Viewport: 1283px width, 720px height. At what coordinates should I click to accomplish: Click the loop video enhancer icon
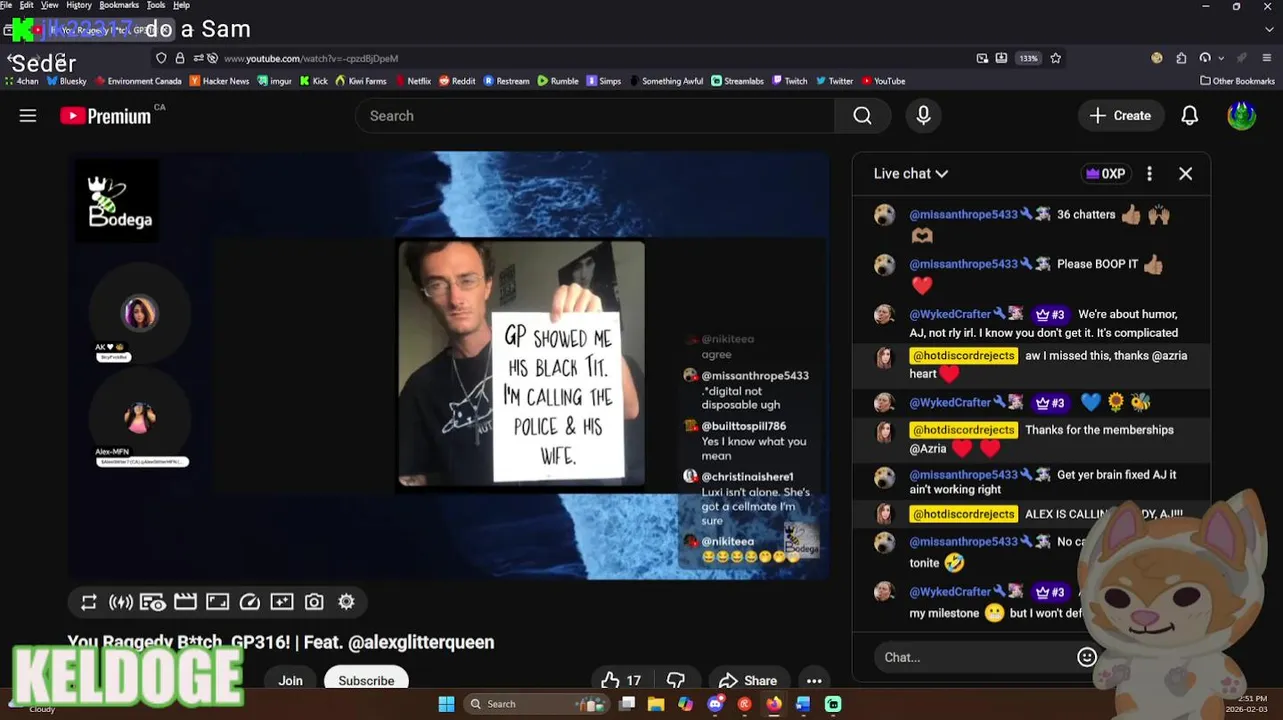pyautogui.click(x=89, y=602)
